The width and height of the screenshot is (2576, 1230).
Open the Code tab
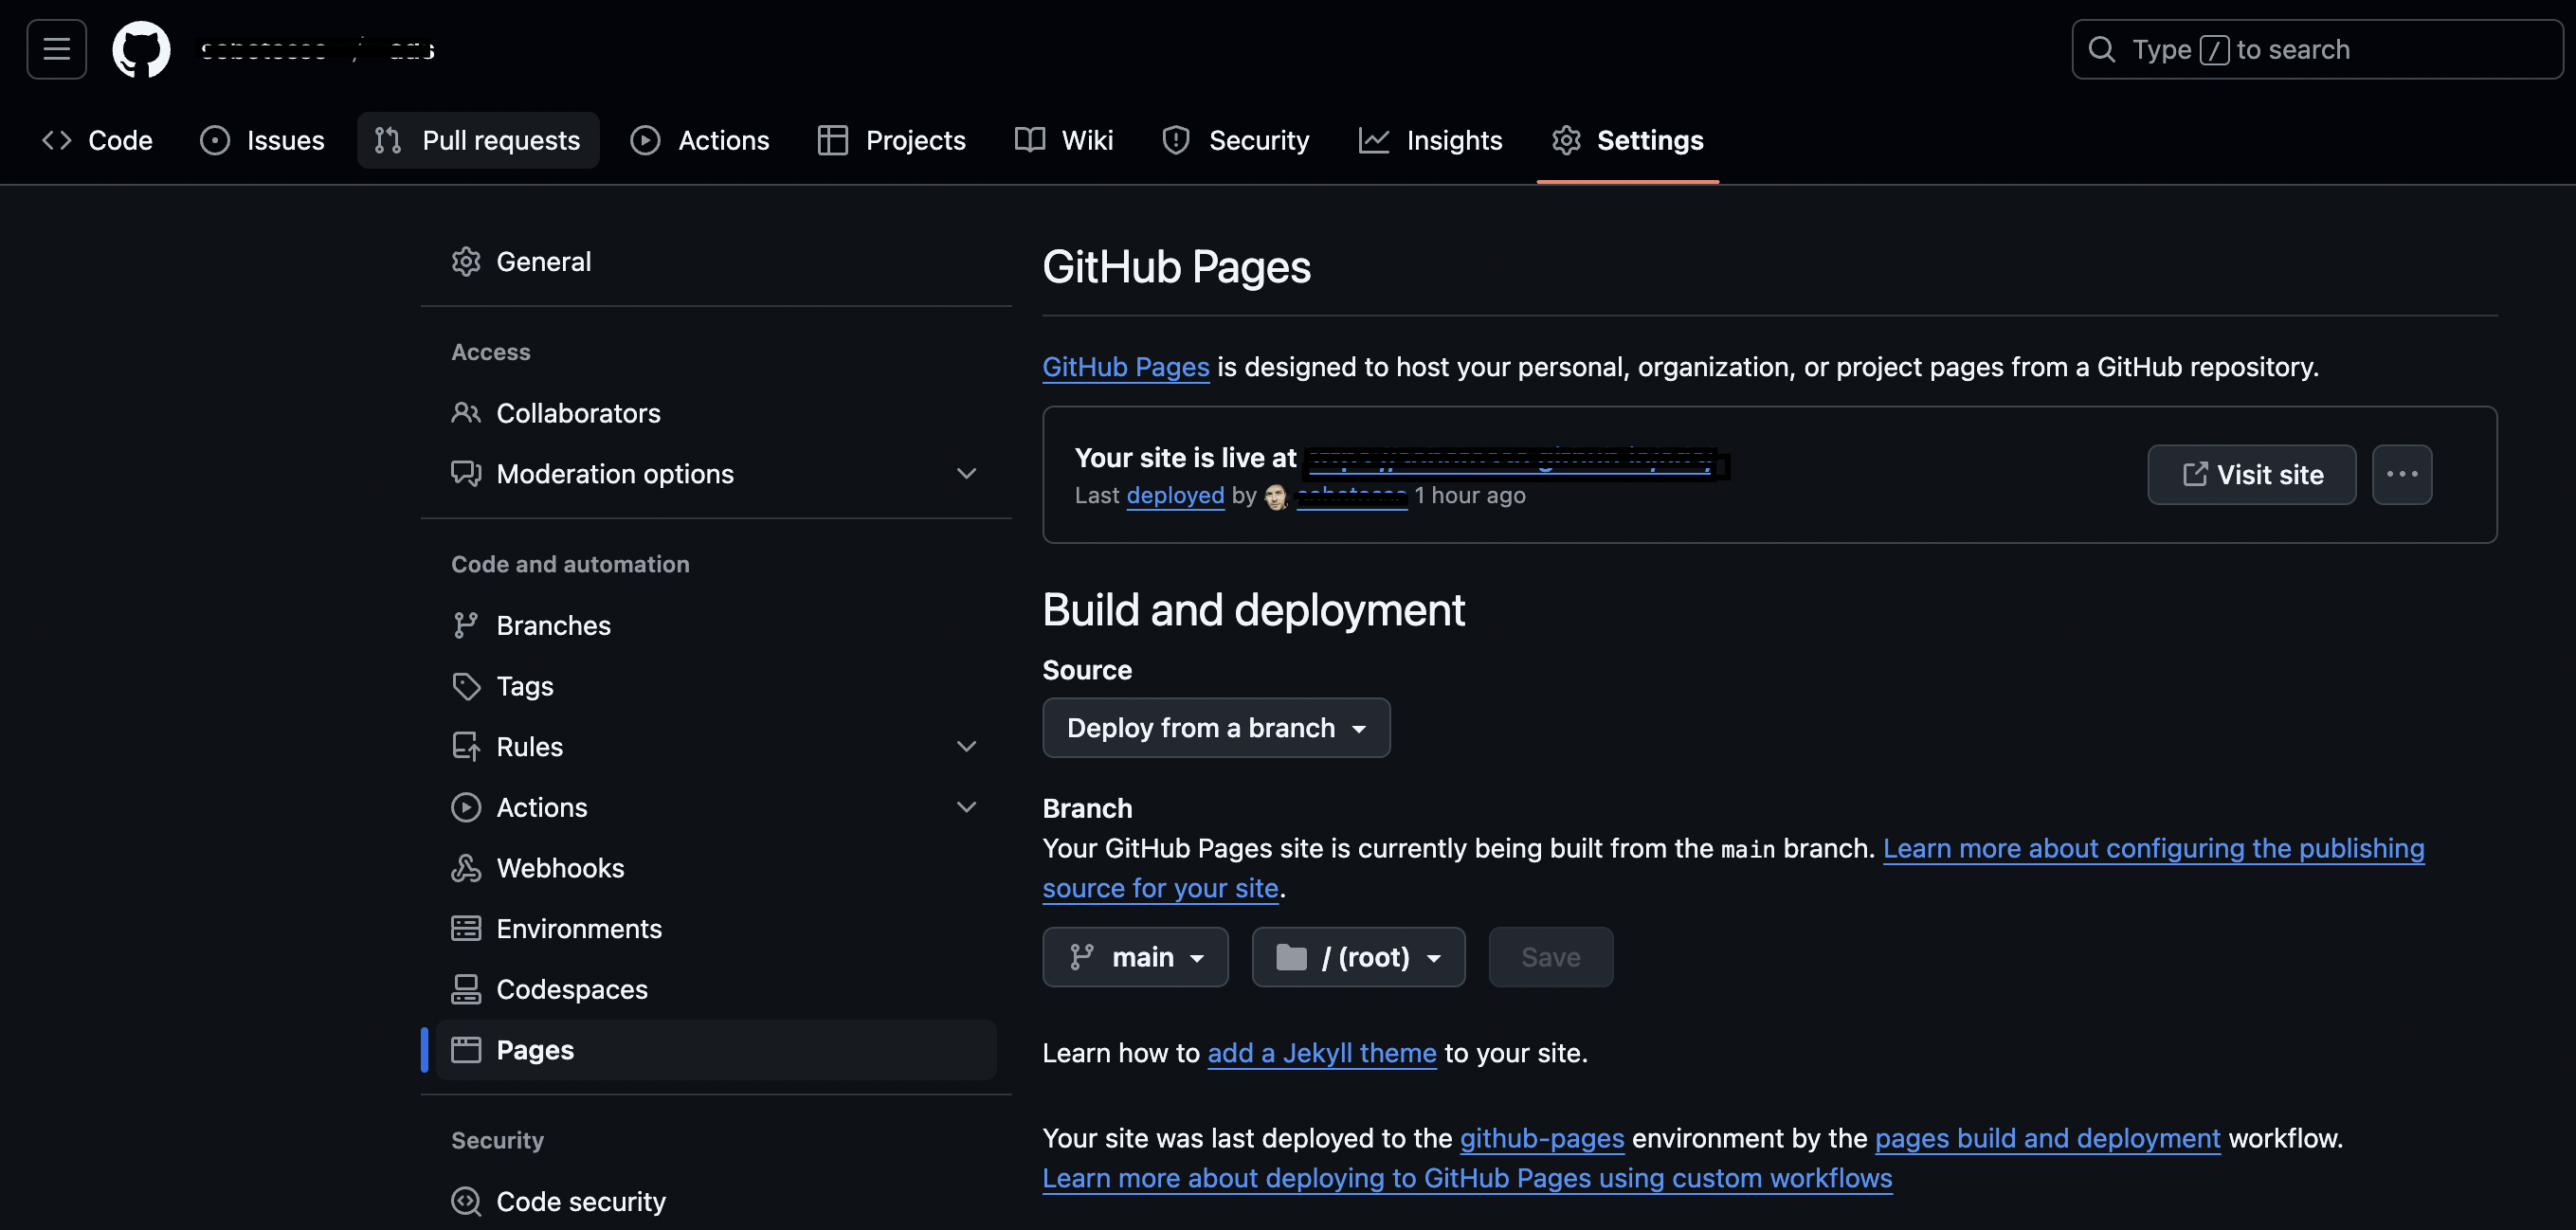point(97,140)
